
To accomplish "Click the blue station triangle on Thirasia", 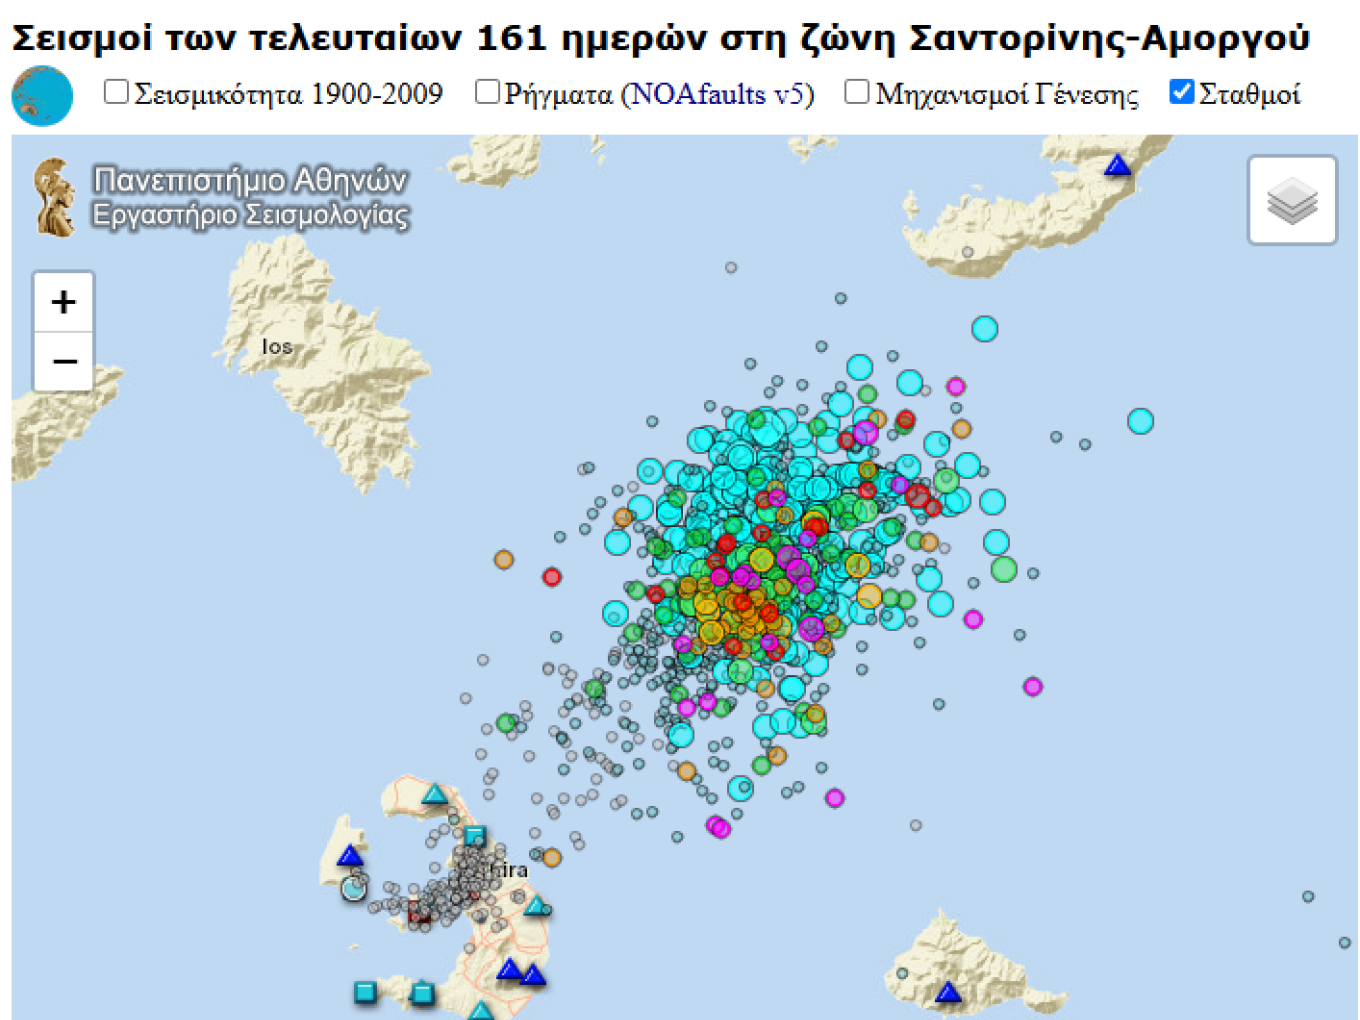I will coord(350,855).
